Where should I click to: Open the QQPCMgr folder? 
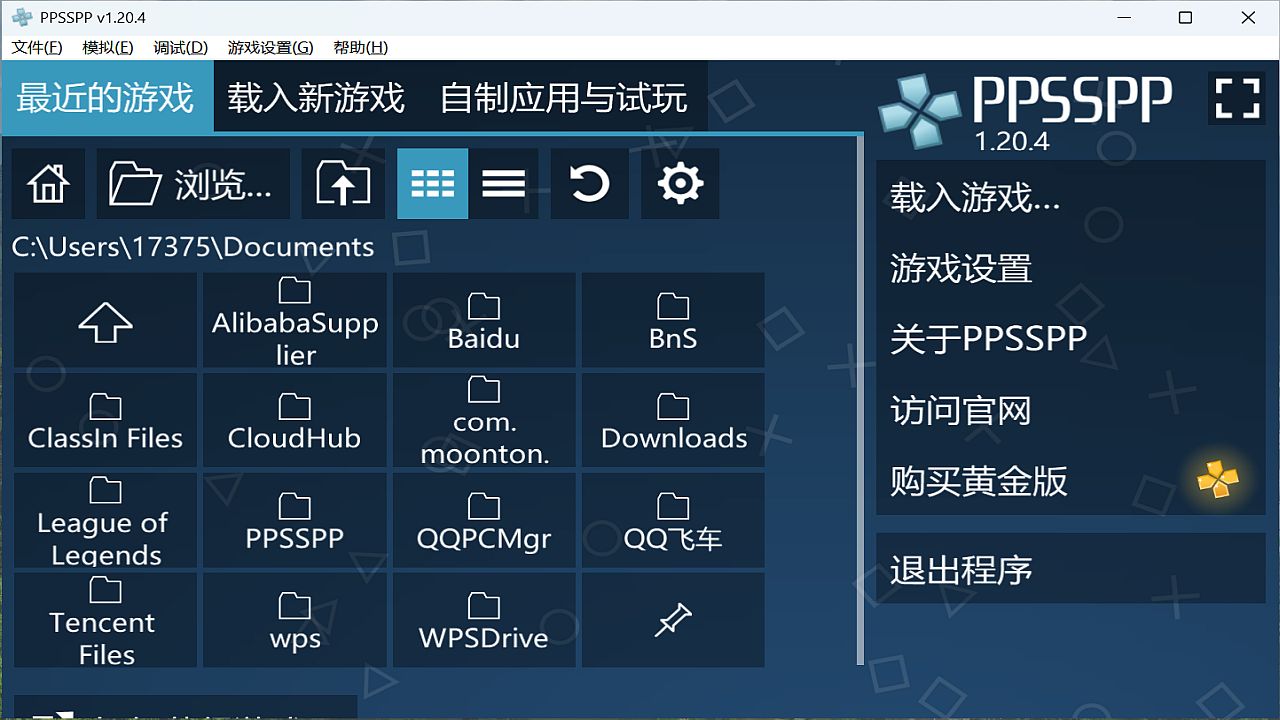pyautogui.click(x=484, y=520)
